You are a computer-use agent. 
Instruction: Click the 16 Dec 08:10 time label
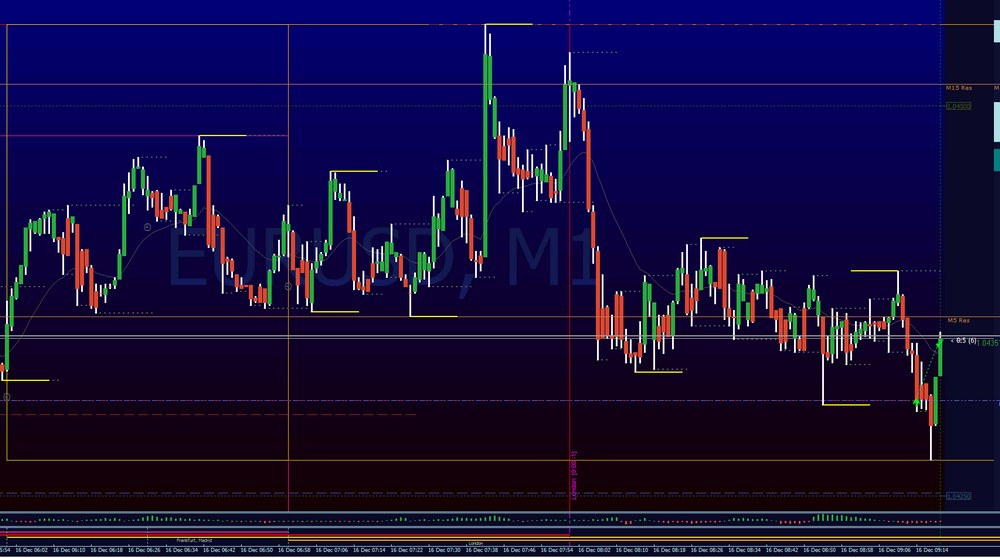pos(631,550)
